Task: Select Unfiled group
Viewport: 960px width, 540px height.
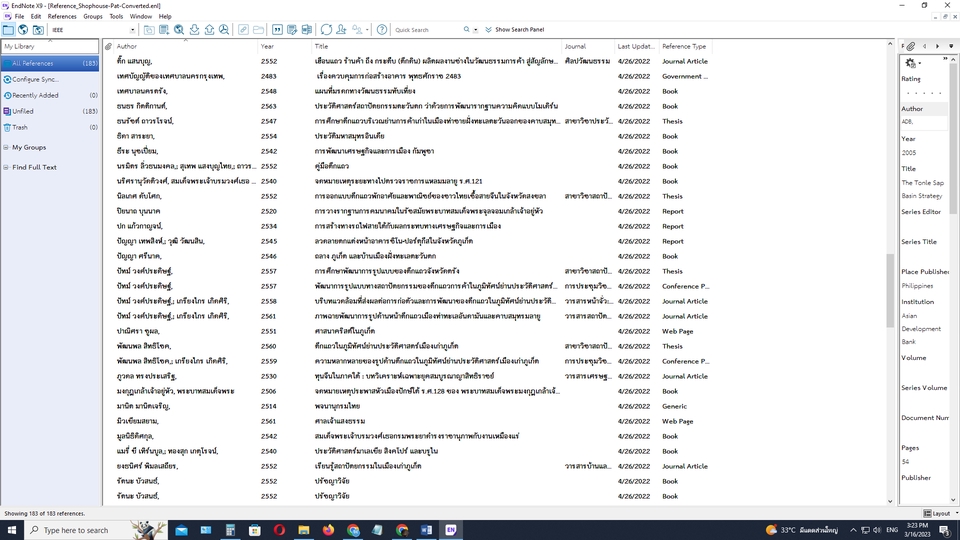Action: 50,111
